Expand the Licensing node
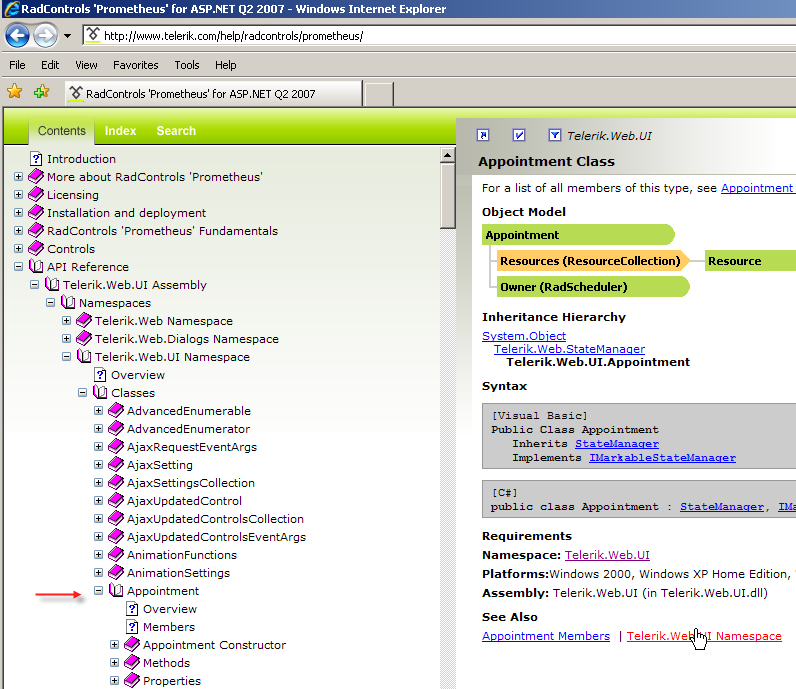The height and width of the screenshot is (689, 796). [18, 194]
